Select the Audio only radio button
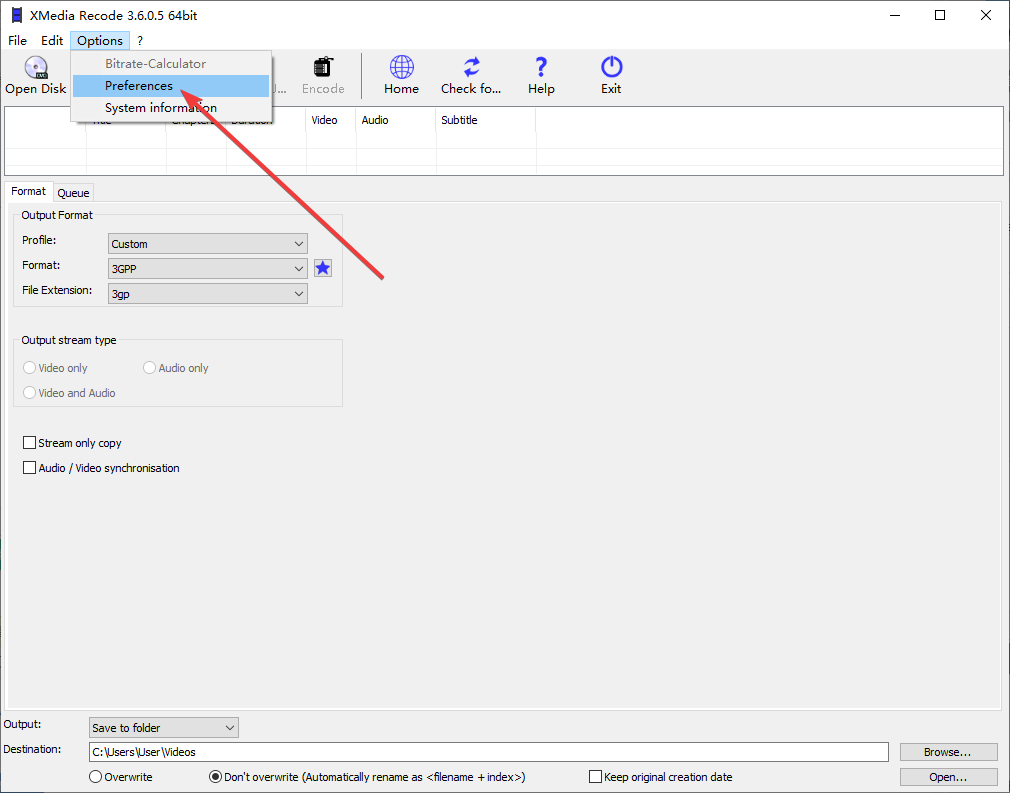 pos(149,368)
